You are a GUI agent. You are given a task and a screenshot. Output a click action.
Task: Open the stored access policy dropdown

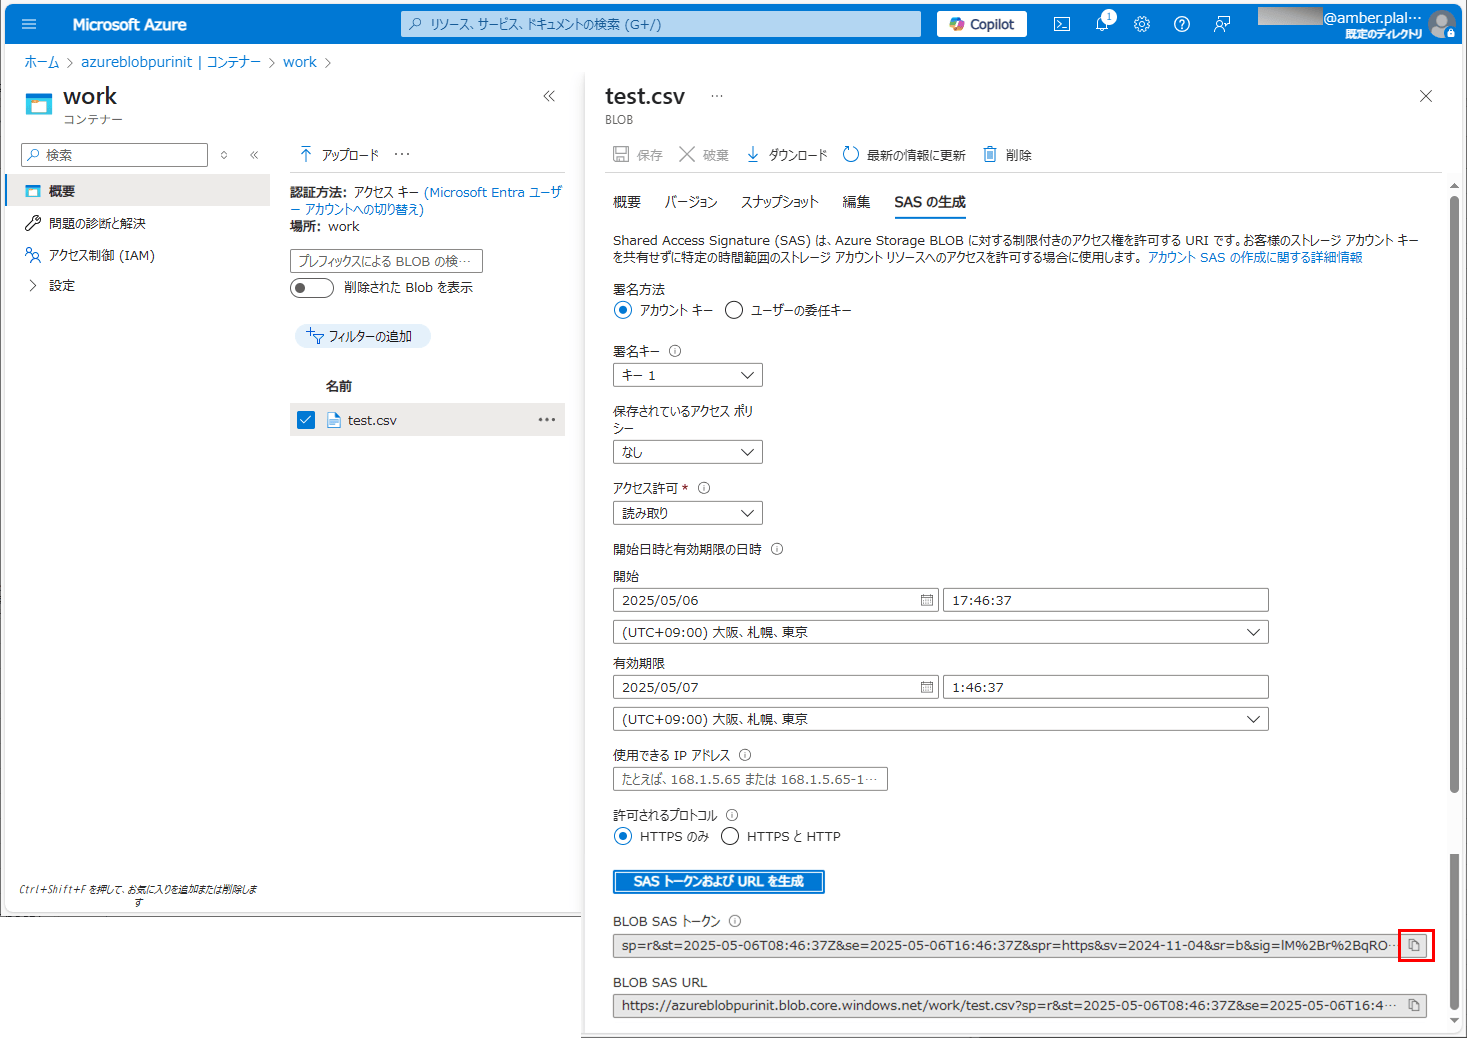pyautogui.click(x=688, y=452)
